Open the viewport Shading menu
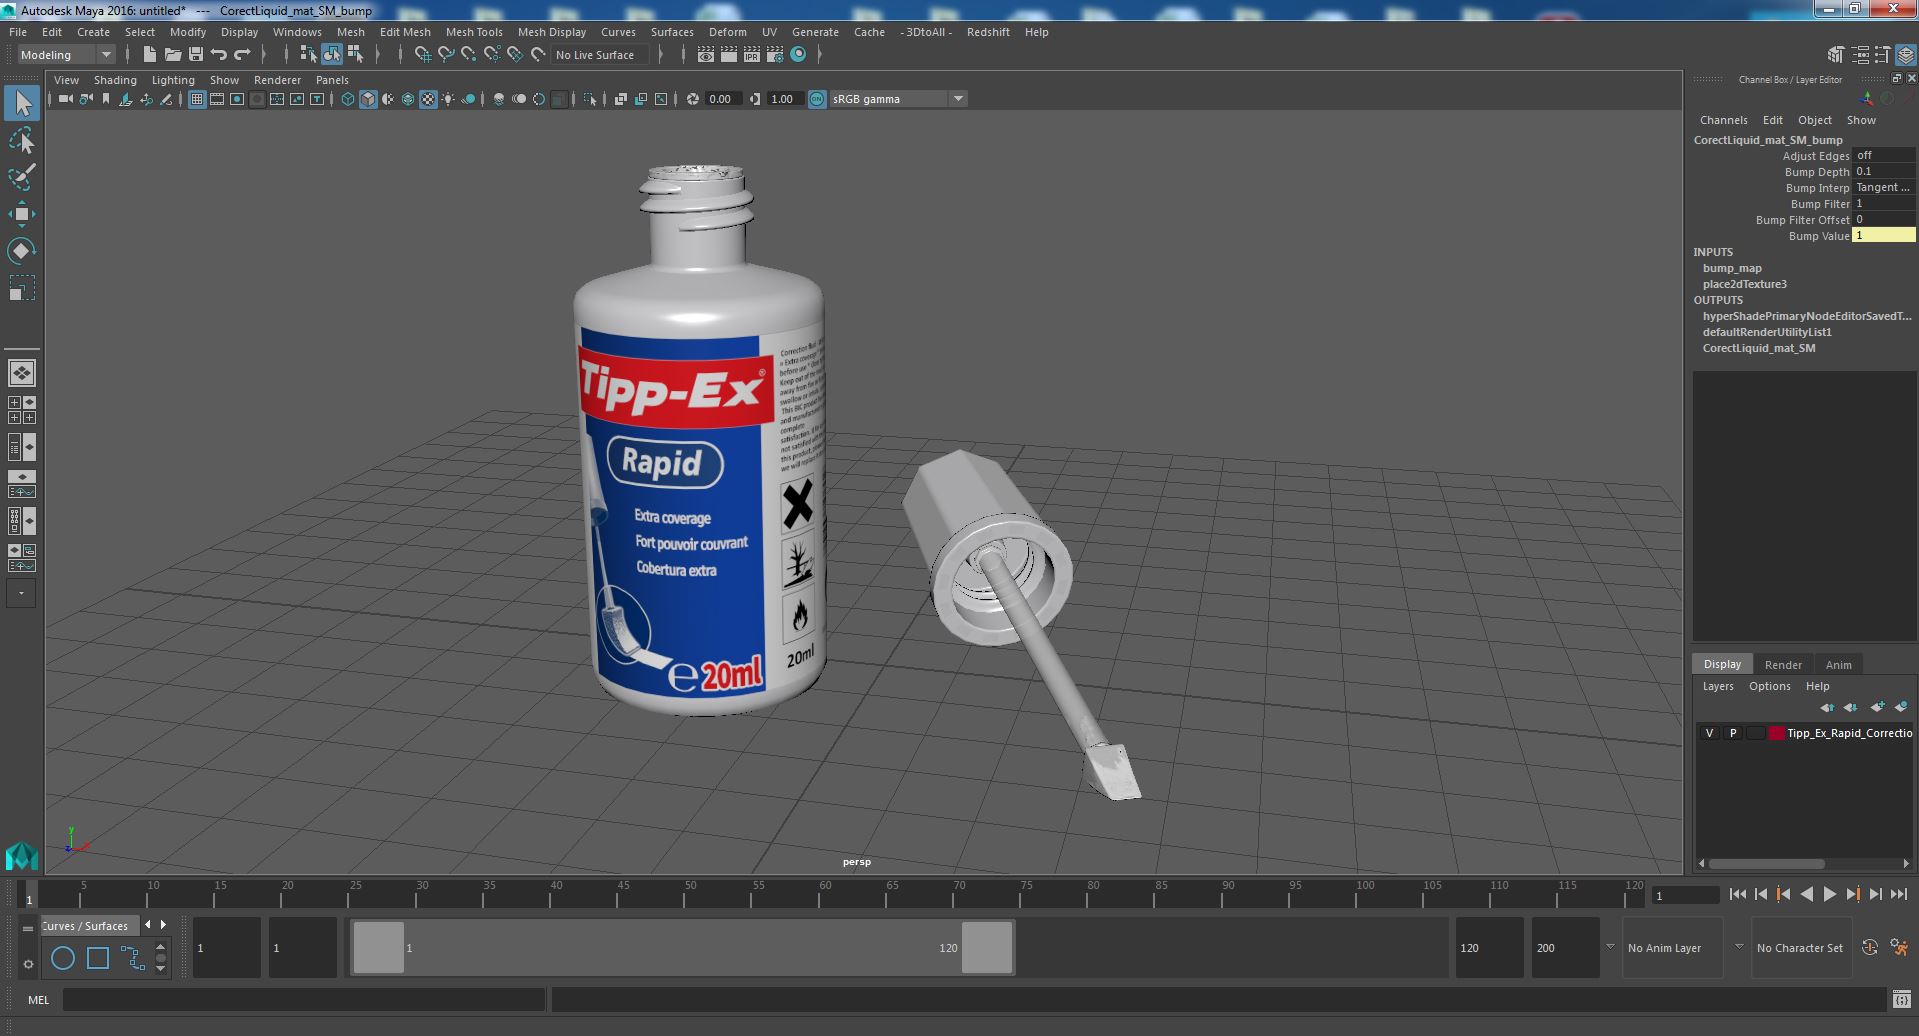 tap(115, 80)
